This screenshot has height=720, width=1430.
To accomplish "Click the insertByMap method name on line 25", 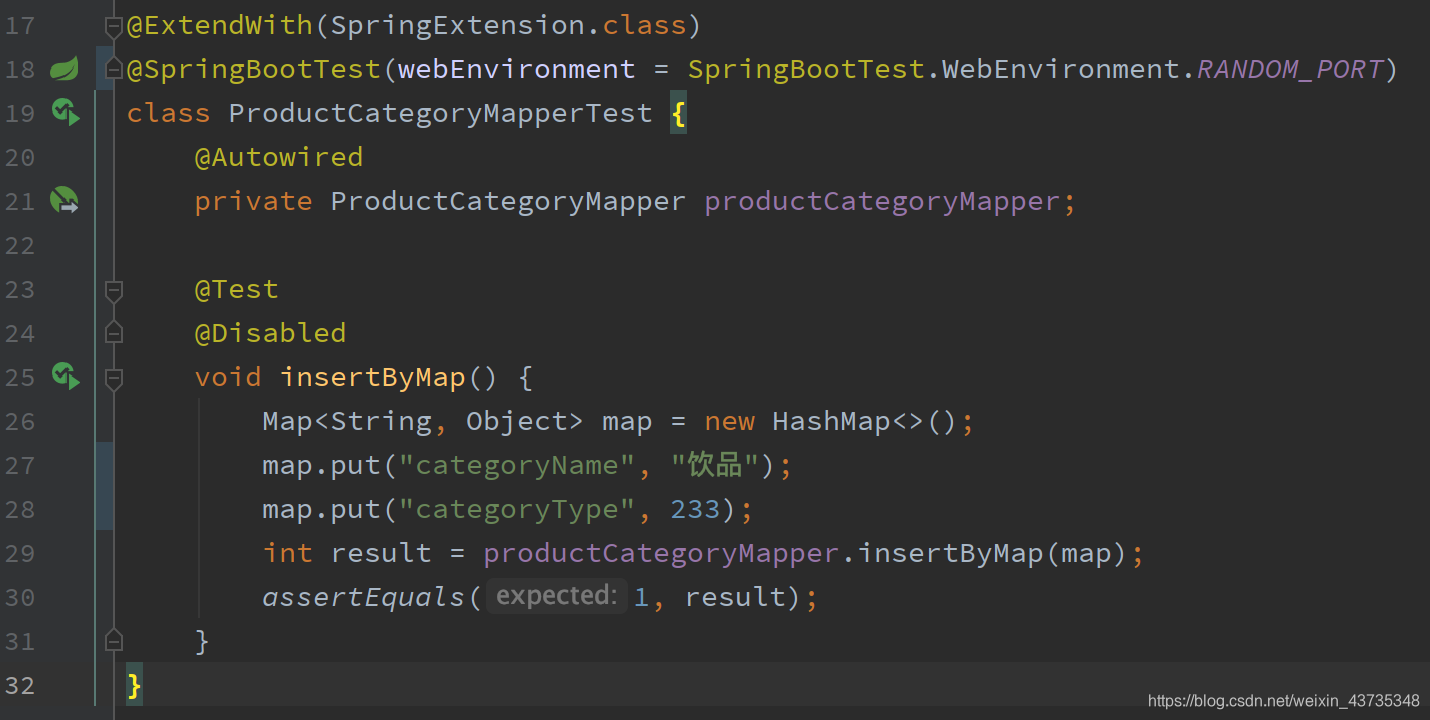I will pyautogui.click(x=373, y=377).
